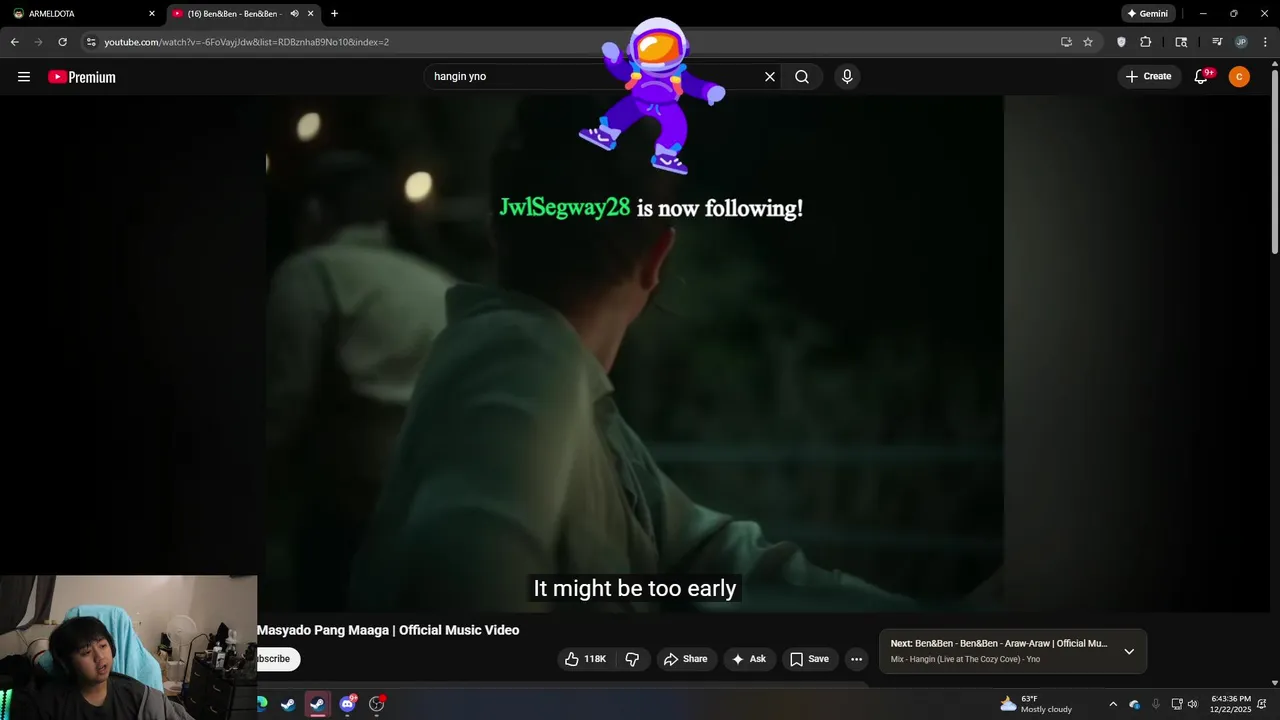View site information icon in address bar
Viewport: 1280px width, 720px height.
click(91, 42)
